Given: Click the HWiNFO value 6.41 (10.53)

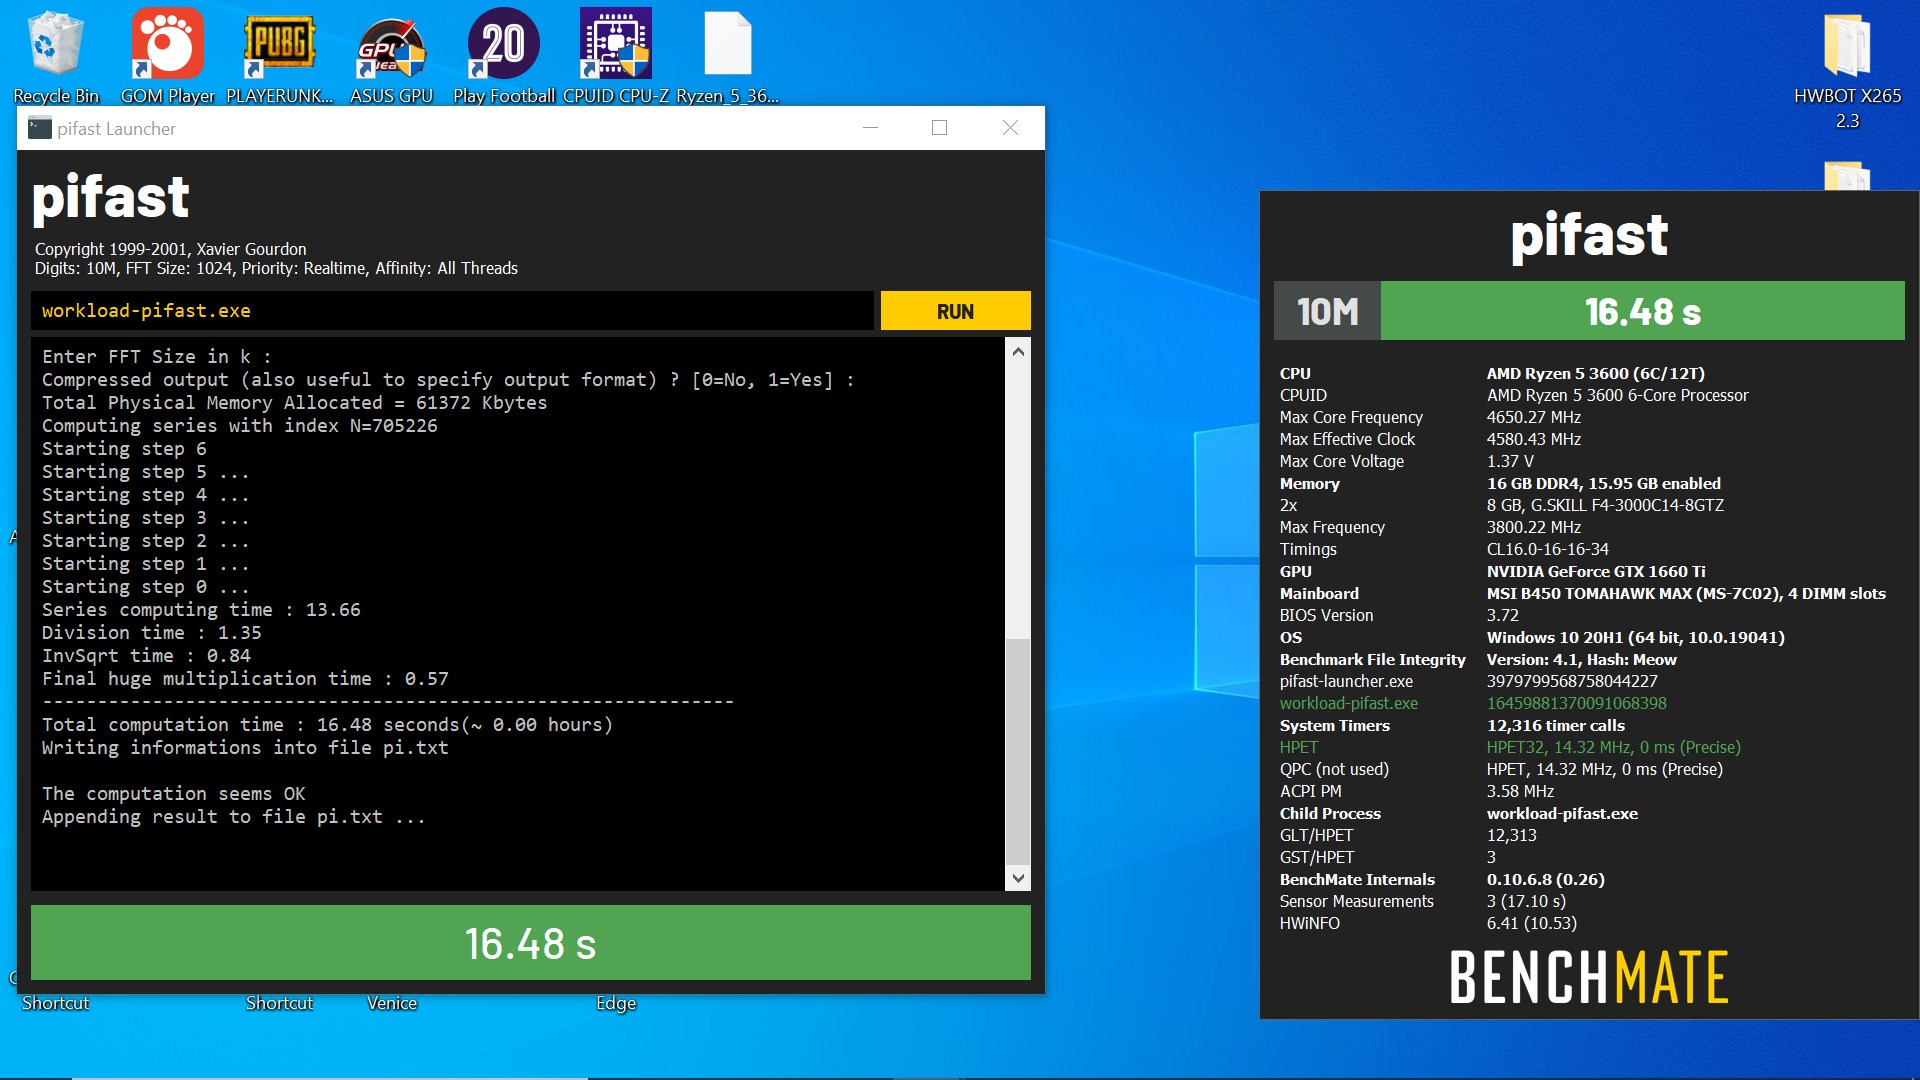Looking at the screenshot, I should 1531,923.
